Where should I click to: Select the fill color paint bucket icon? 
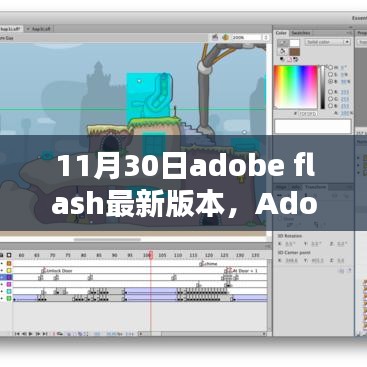tap(283, 51)
